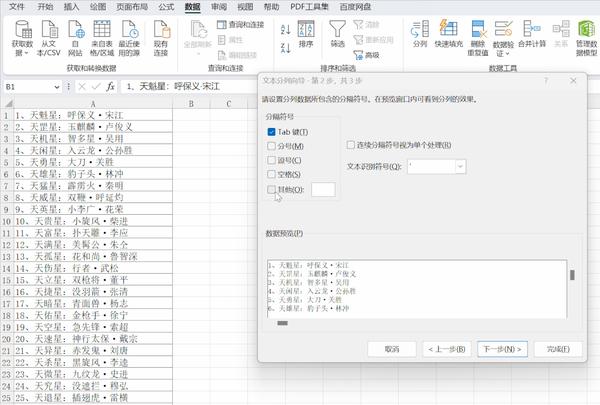
Task: Open the 获取数据 (Get Data) icon
Action: click(23, 29)
